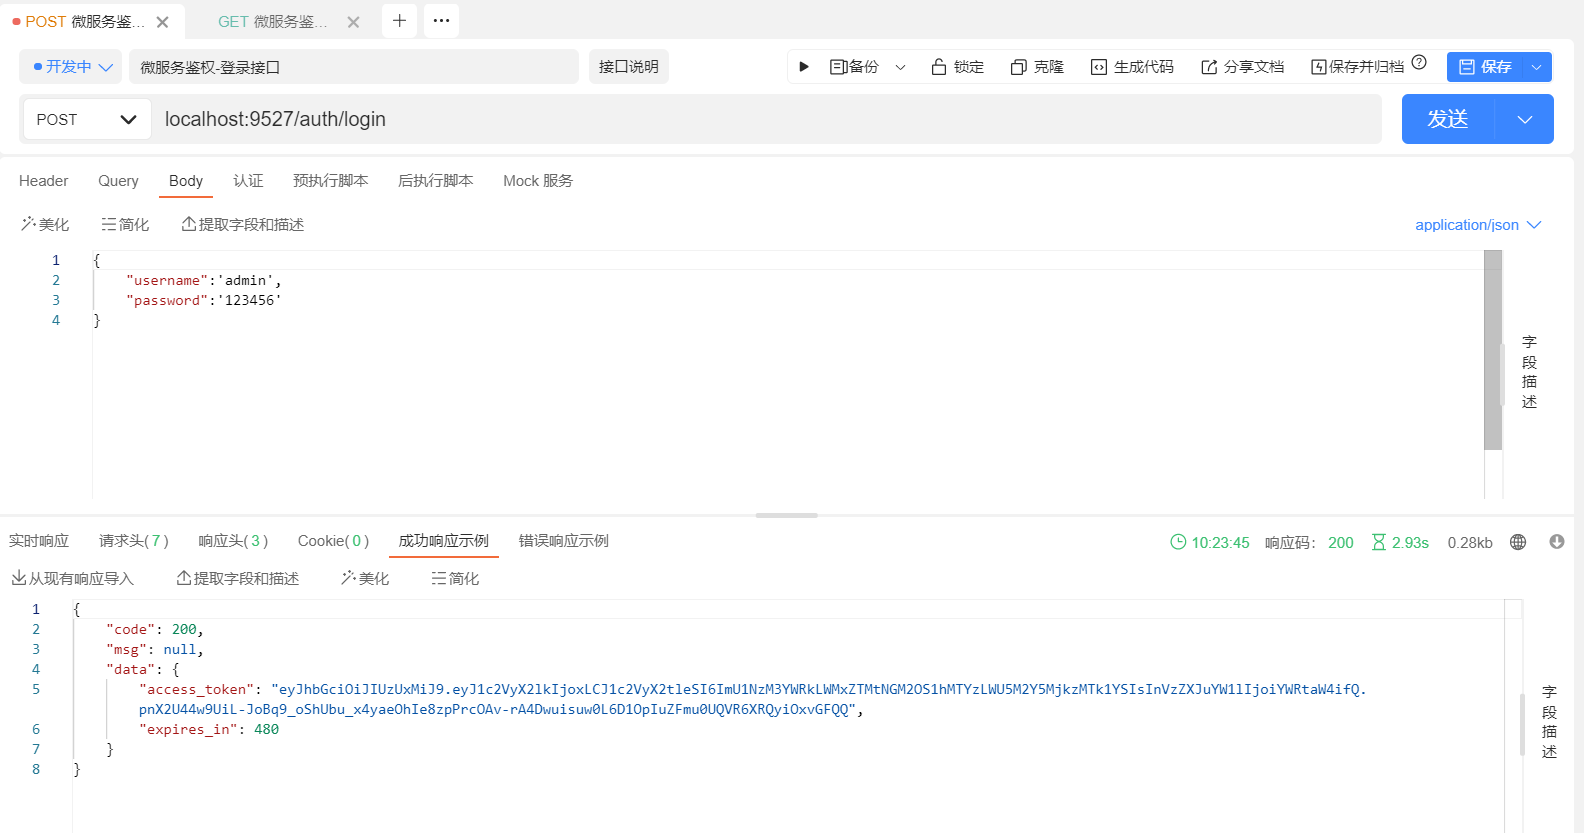
Task: Open the POST method dropdown
Action: 87,120
